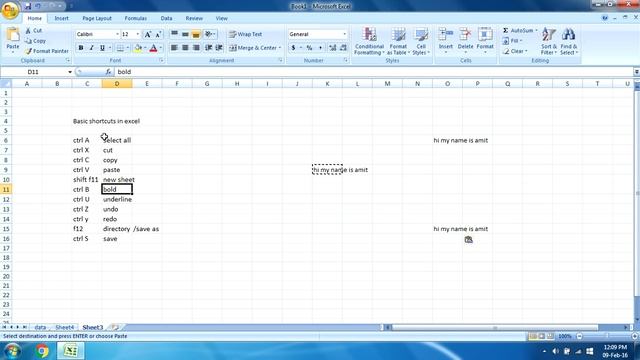Enable Wrap Text

click(245, 34)
